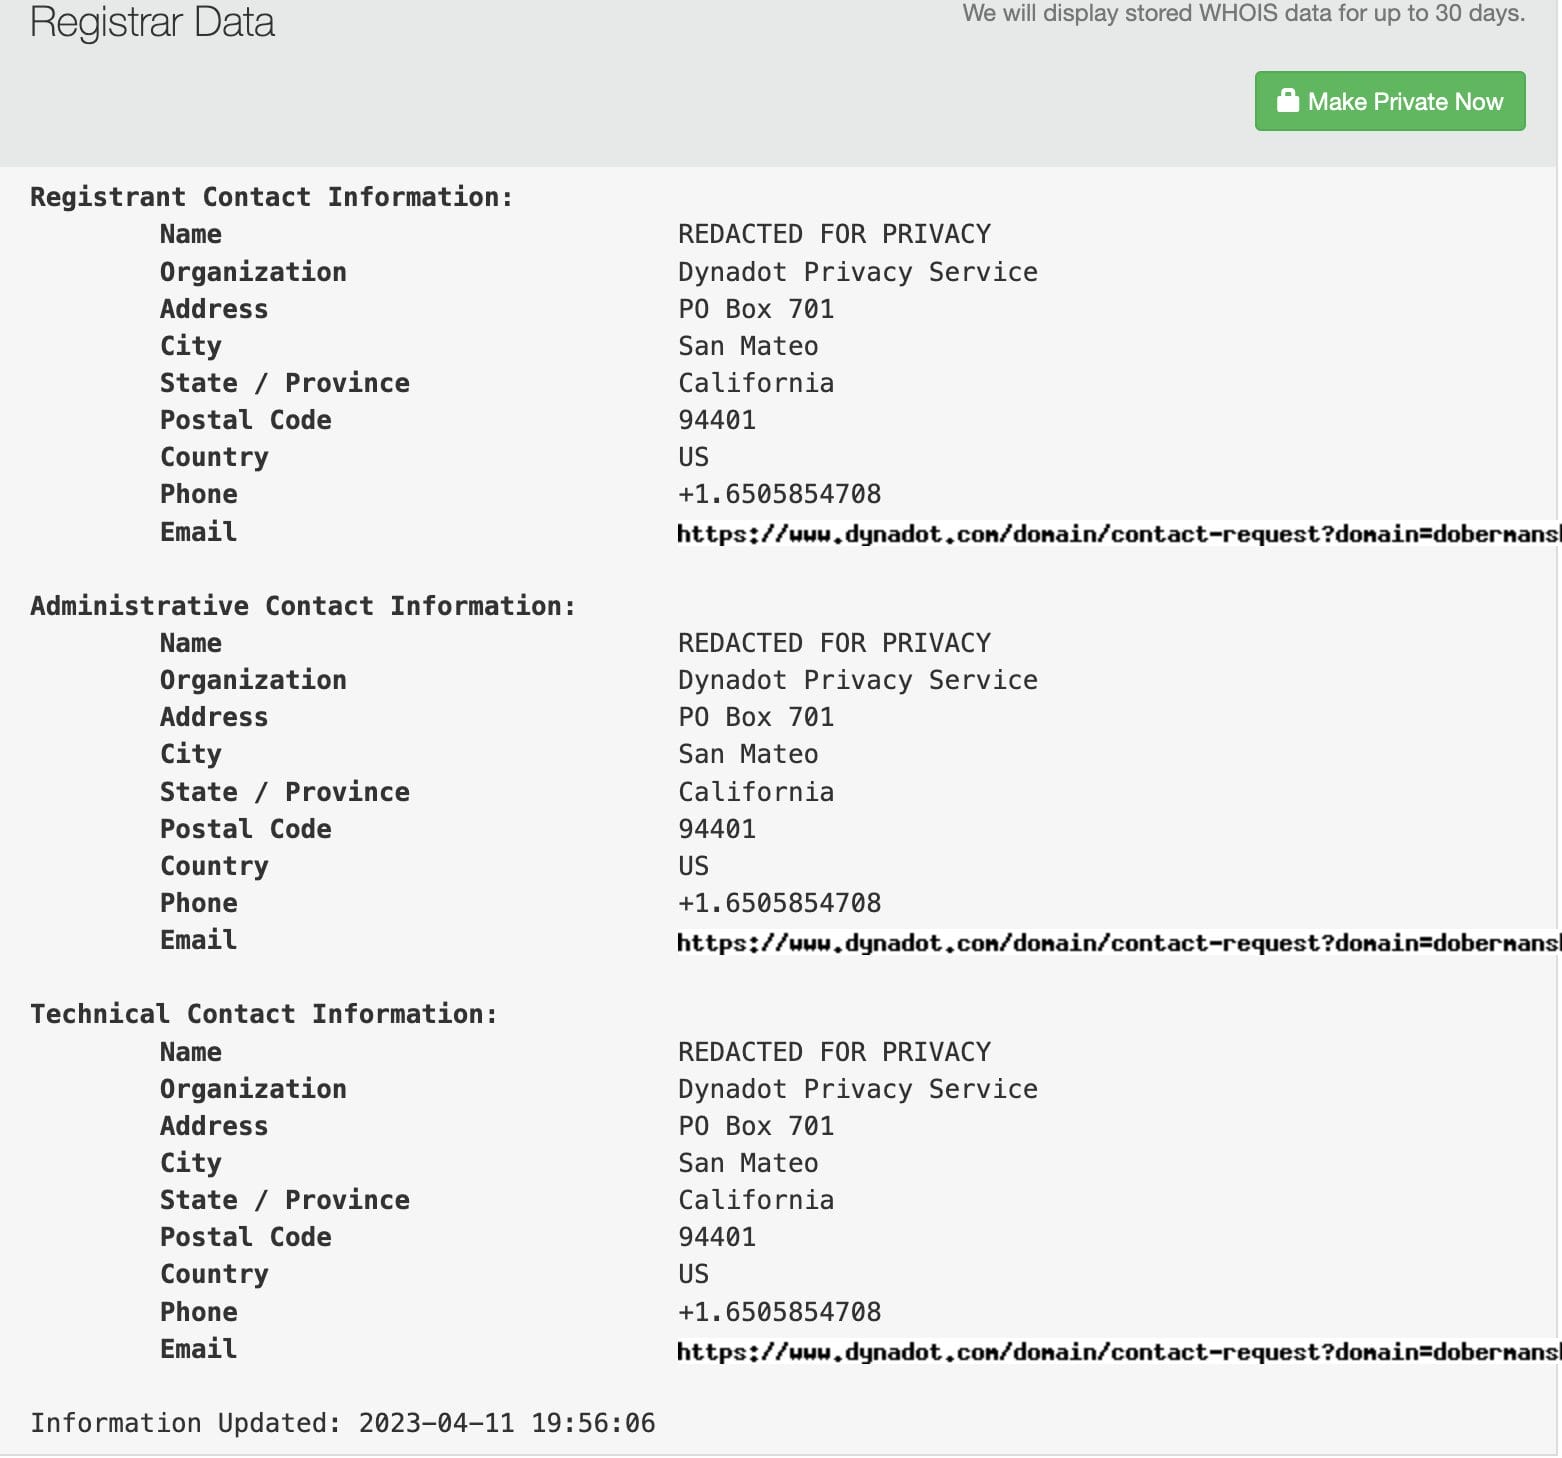The image size is (1562, 1458).
Task: Click the Make Private Now button
Action: [x=1389, y=101]
